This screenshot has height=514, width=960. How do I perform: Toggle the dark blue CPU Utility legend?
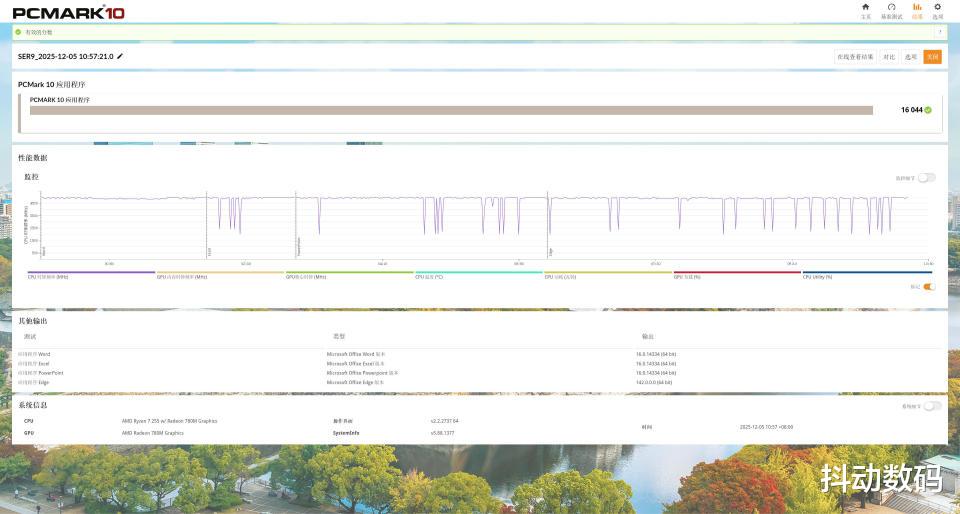pos(866,275)
